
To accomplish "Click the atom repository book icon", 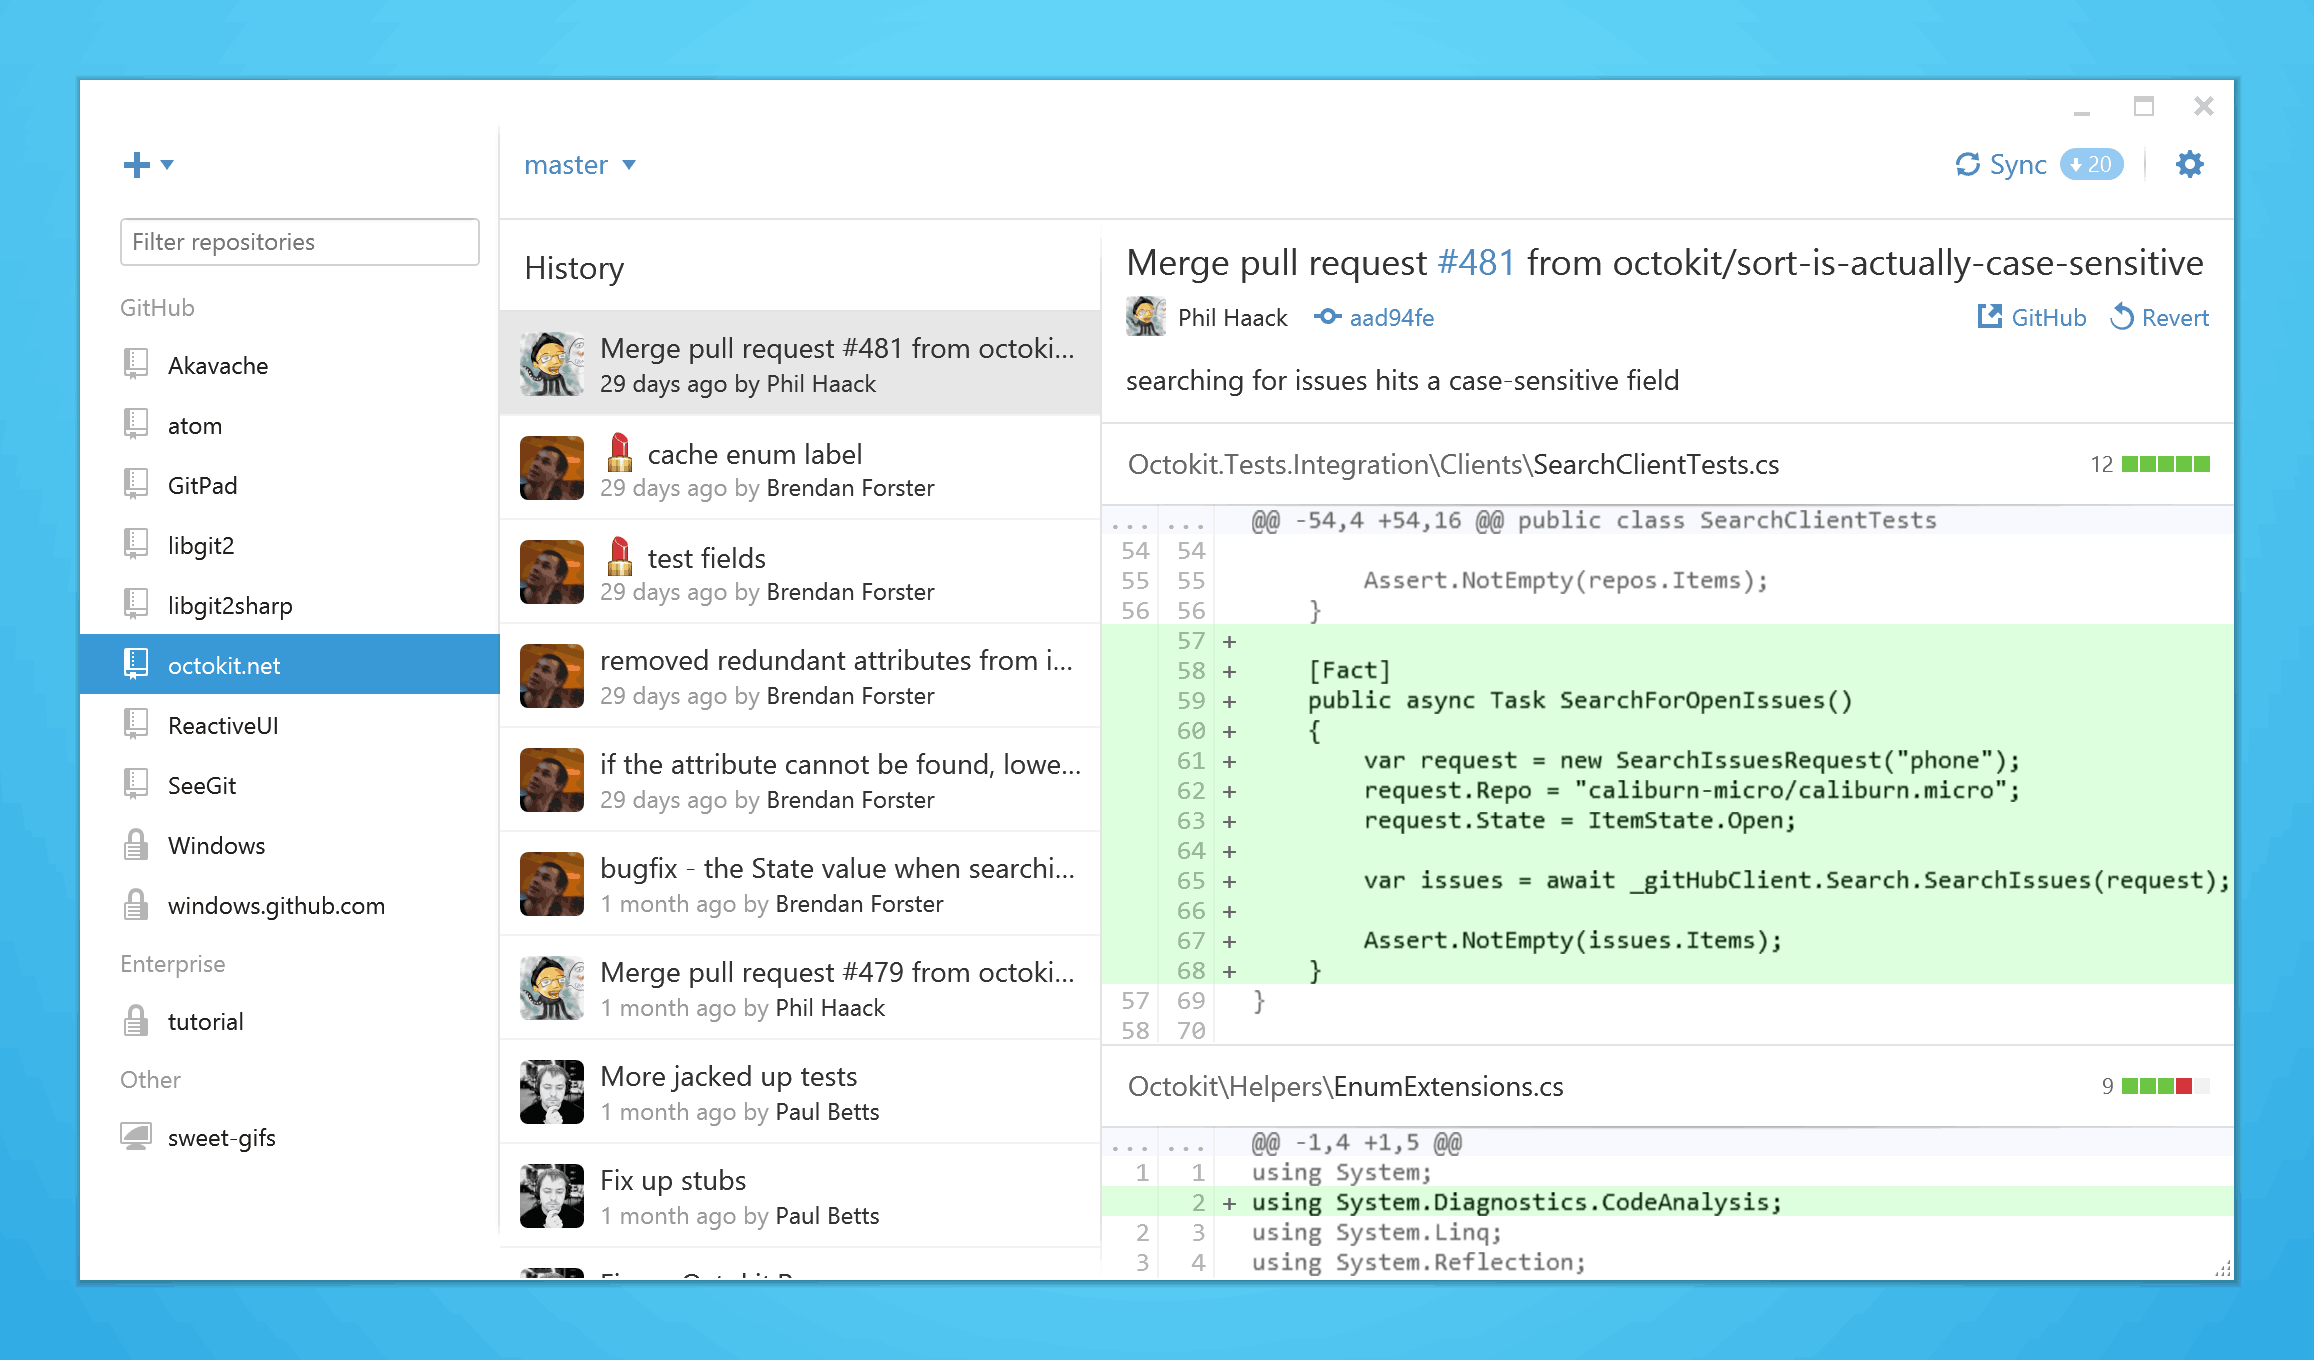I will point(136,424).
